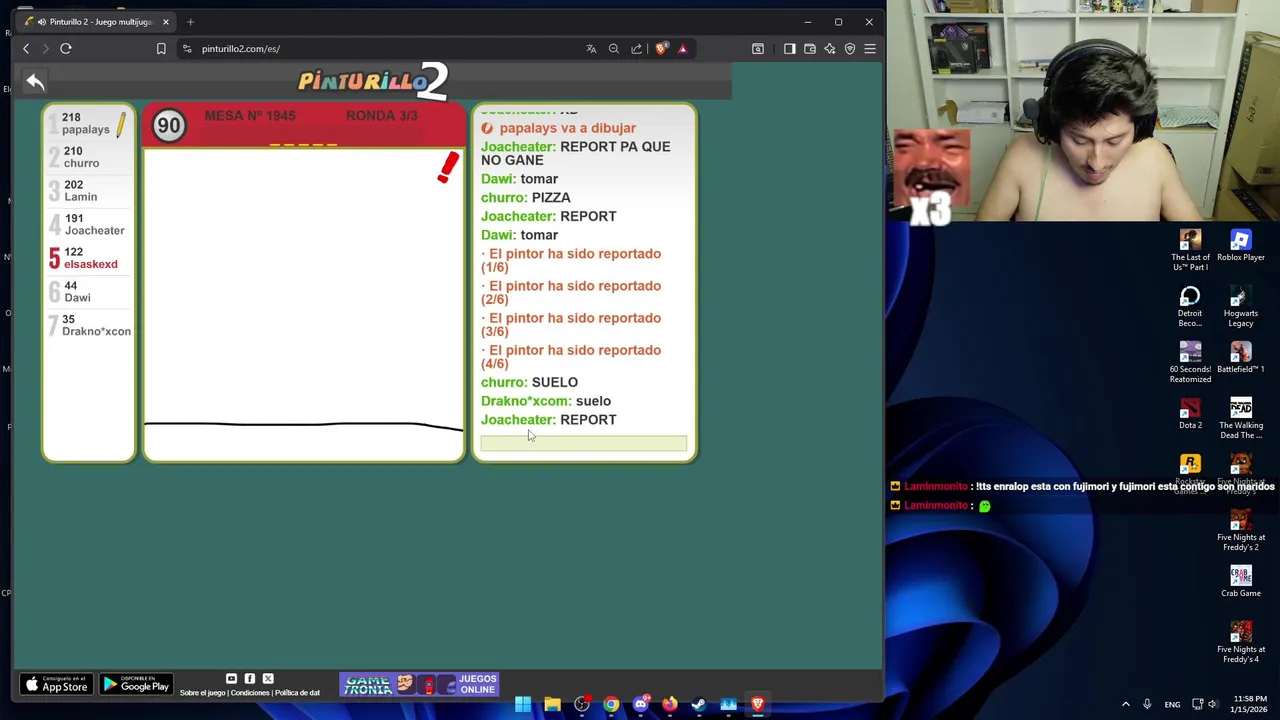
Task: Click the ENG language indicator
Action: click(1172, 704)
